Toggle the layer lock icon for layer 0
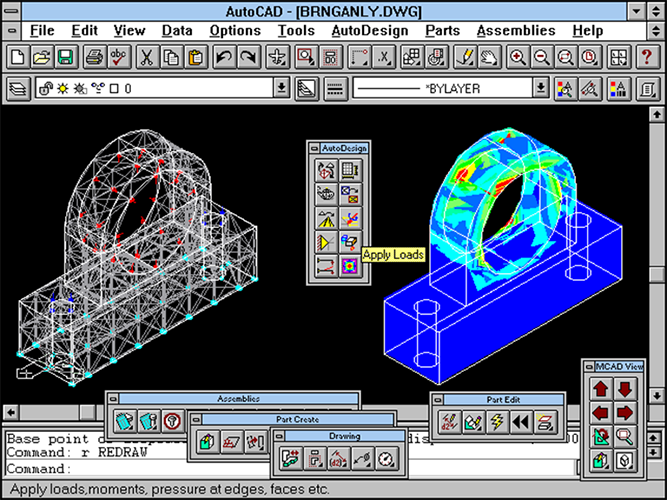Image resolution: width=667 pixels, height=500 pixels. pos(45,89)
